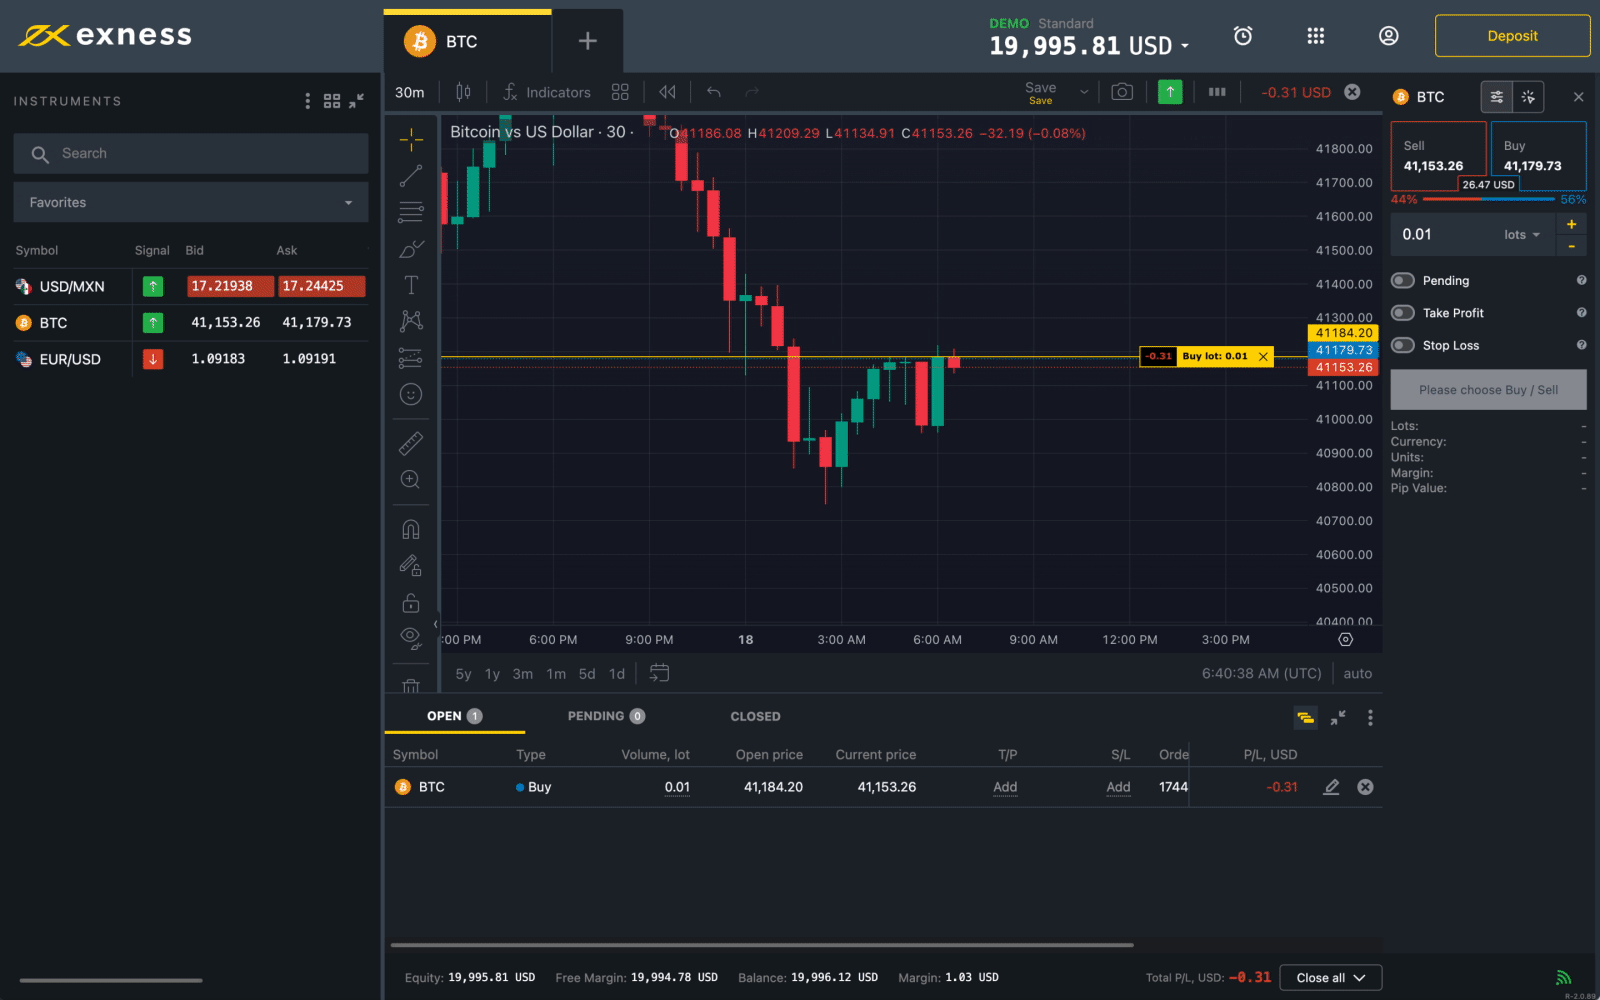Open the emoji icons tool

tap(411, 394)
